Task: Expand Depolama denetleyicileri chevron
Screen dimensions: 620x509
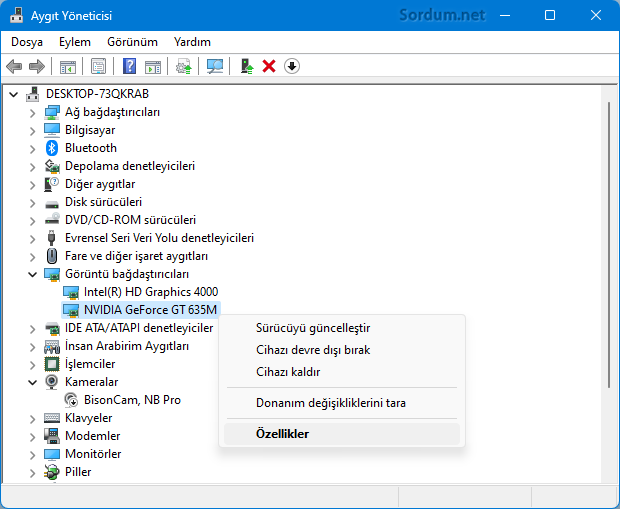Action: 32,167
